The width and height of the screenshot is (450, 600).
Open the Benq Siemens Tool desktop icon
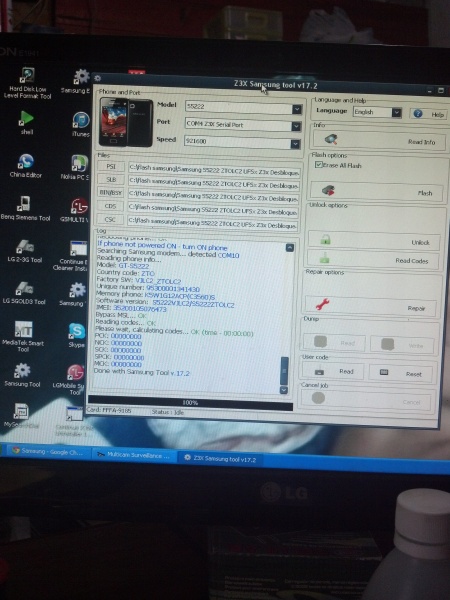tap(25, 208)
